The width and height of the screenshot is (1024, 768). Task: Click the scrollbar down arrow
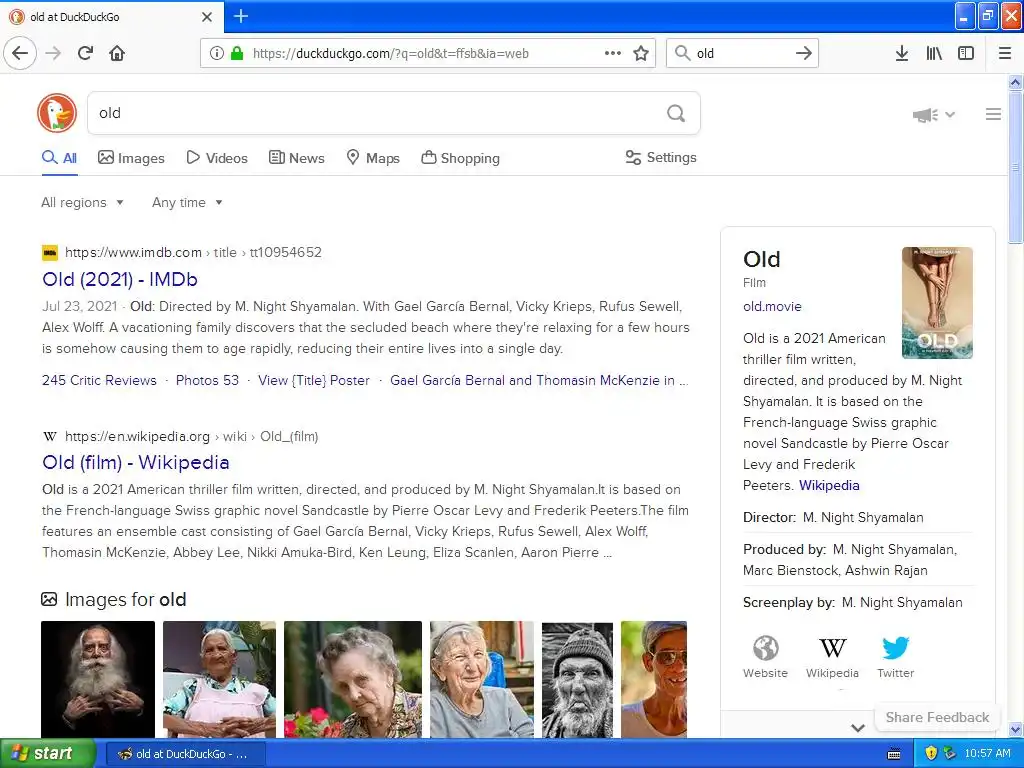click(1015, 729)
